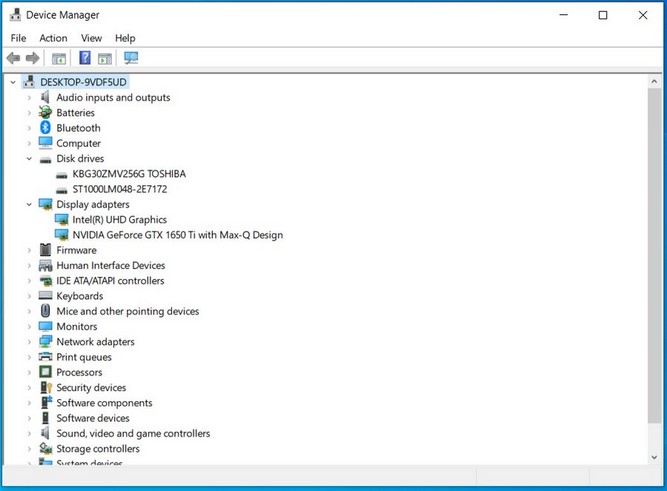The height and width of the screenshot is (491, 667).
Task: Click the Processors category icon
Action: [45, 372]
